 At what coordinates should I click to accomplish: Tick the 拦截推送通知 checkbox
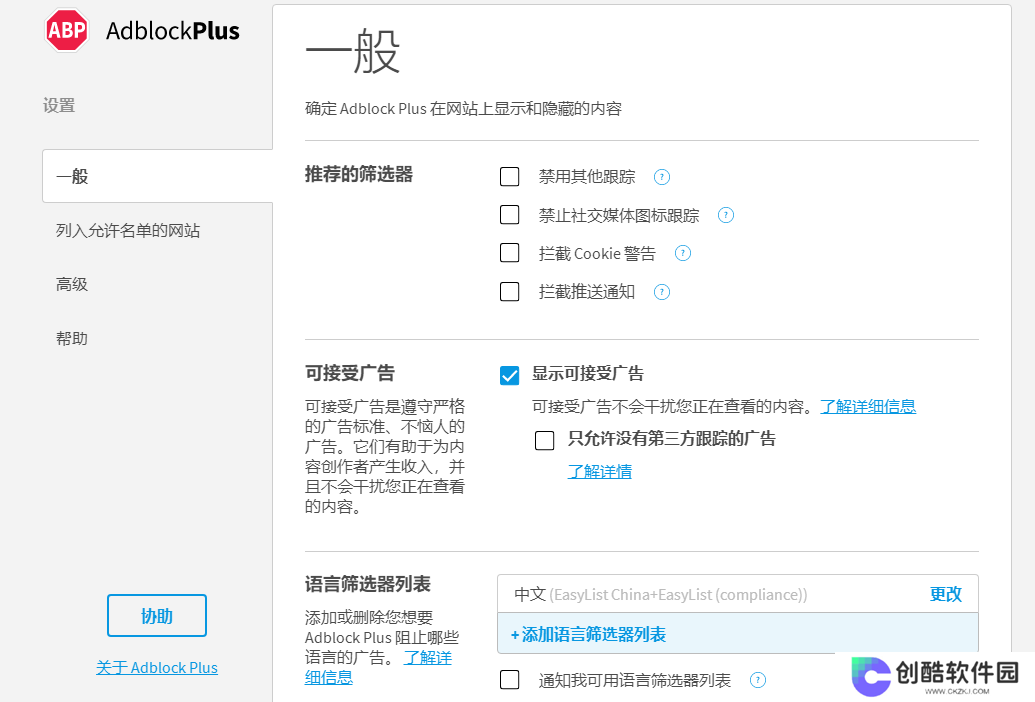click(510, 292)
